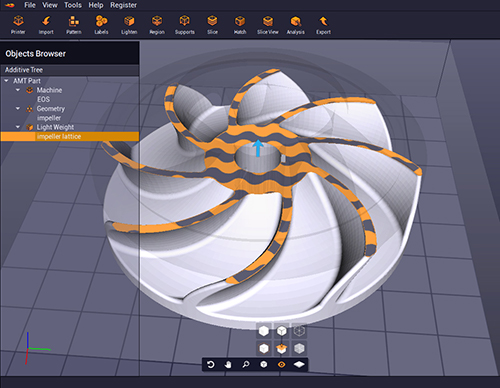Run the Analysis tool
Screen dimensions: 500x388
pyautogui.click(x=296, y=24)
